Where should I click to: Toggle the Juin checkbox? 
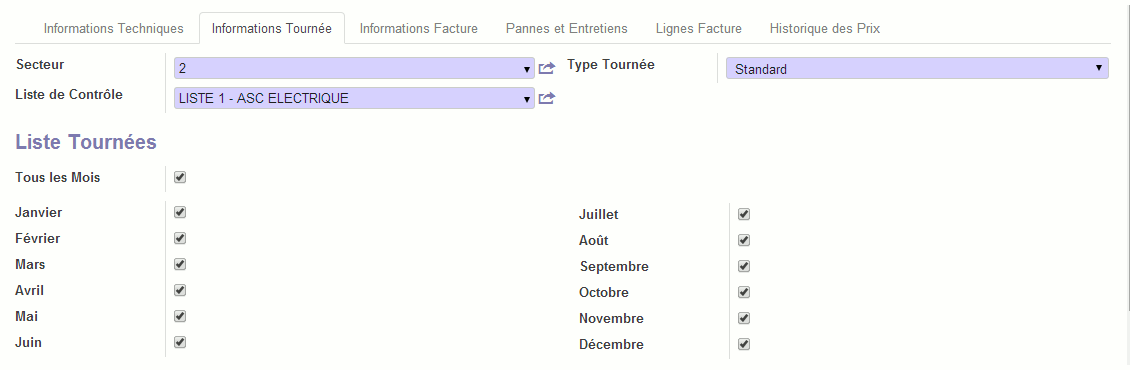180,342
